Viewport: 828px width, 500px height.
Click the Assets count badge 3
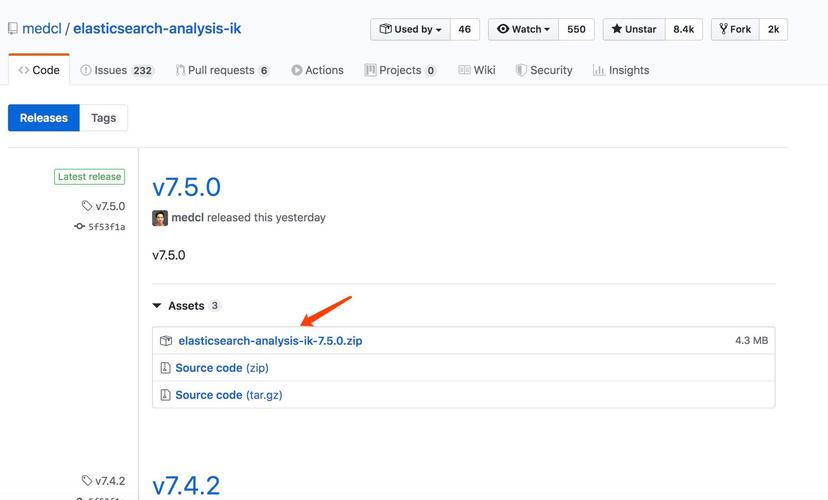click(x=214, y=306)
